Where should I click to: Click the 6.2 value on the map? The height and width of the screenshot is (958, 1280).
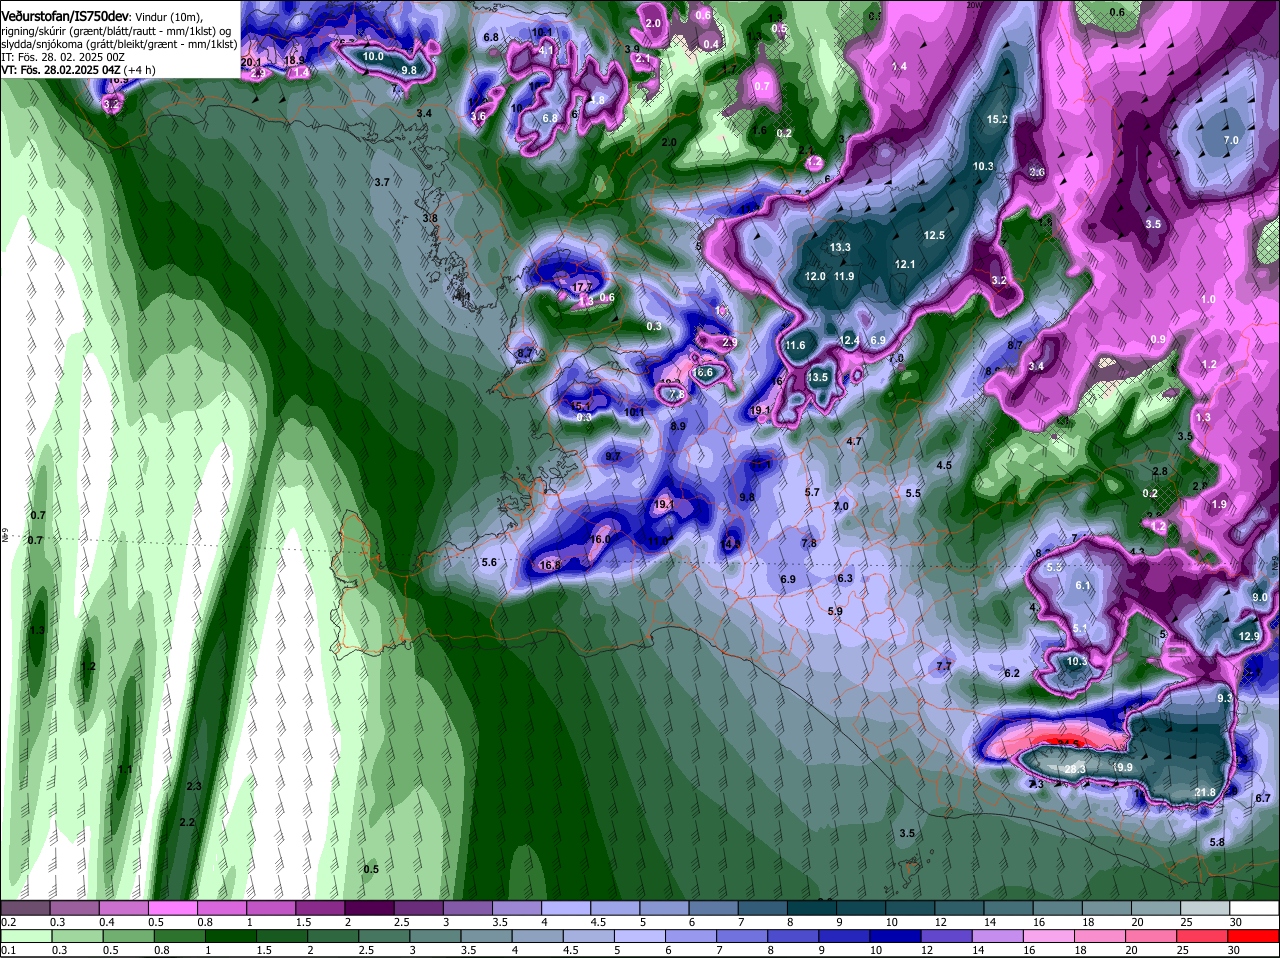(1012, 673)
